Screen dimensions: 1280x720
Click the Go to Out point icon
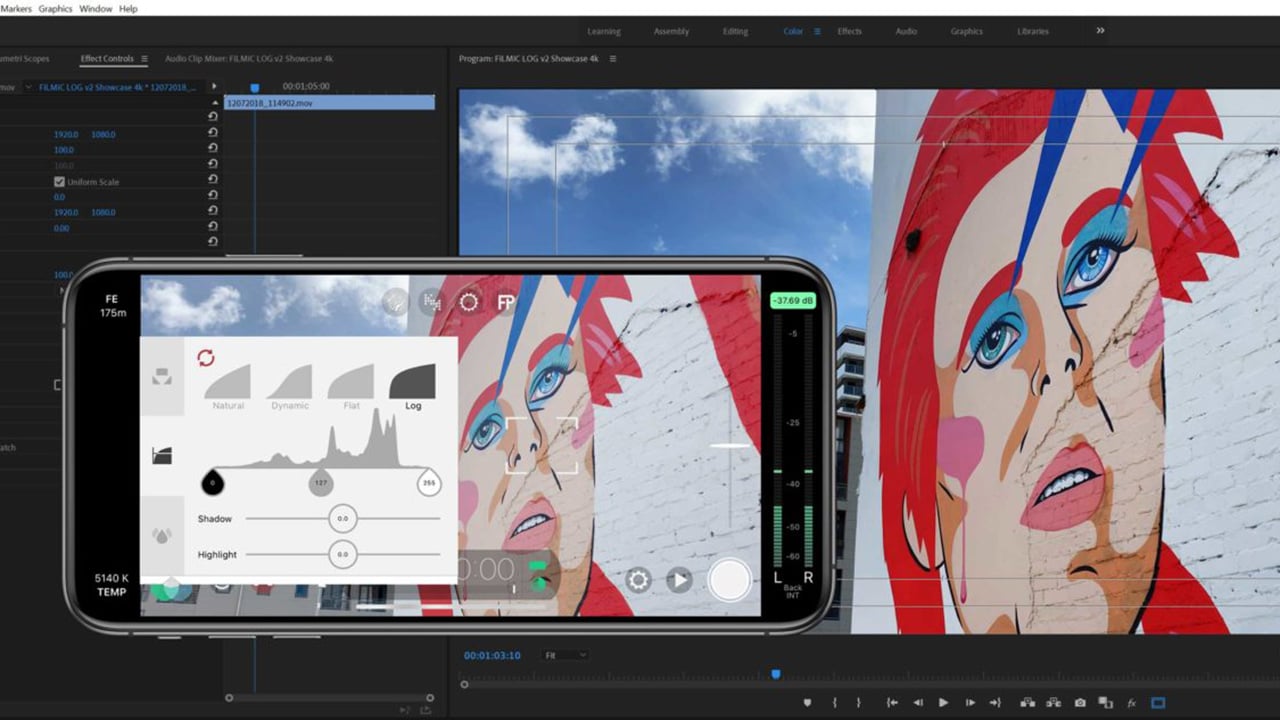[995, 703]
